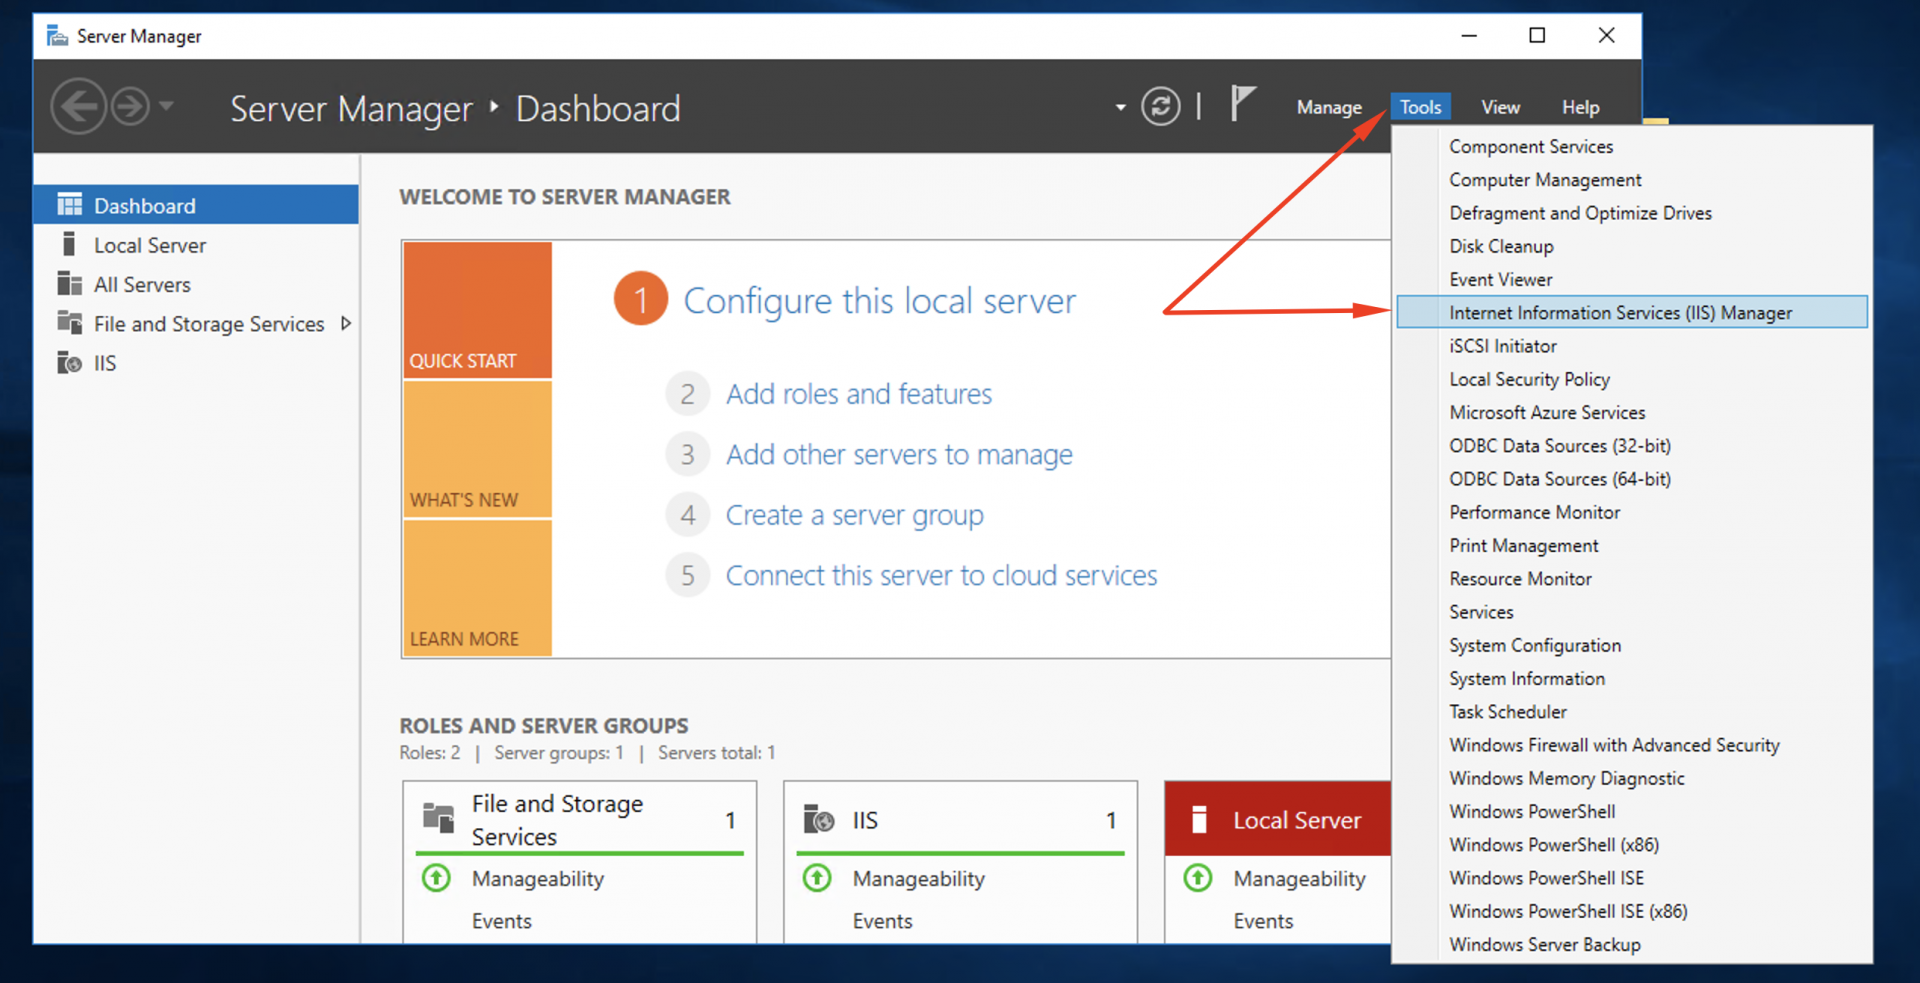The width and height of the screenshot is (1920, 983).
Task: Open the Help menu
Action: point(1580,107)
